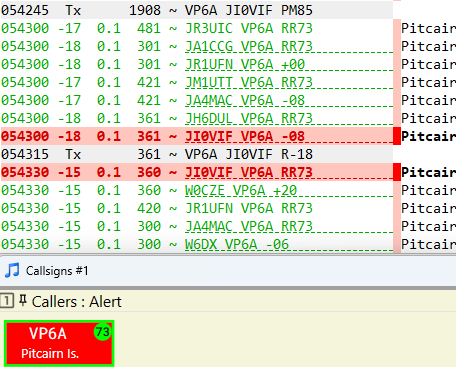Select decode JH6DUL VP6A RR73
This screenshot has height=367, width=456.
point(196,118)
